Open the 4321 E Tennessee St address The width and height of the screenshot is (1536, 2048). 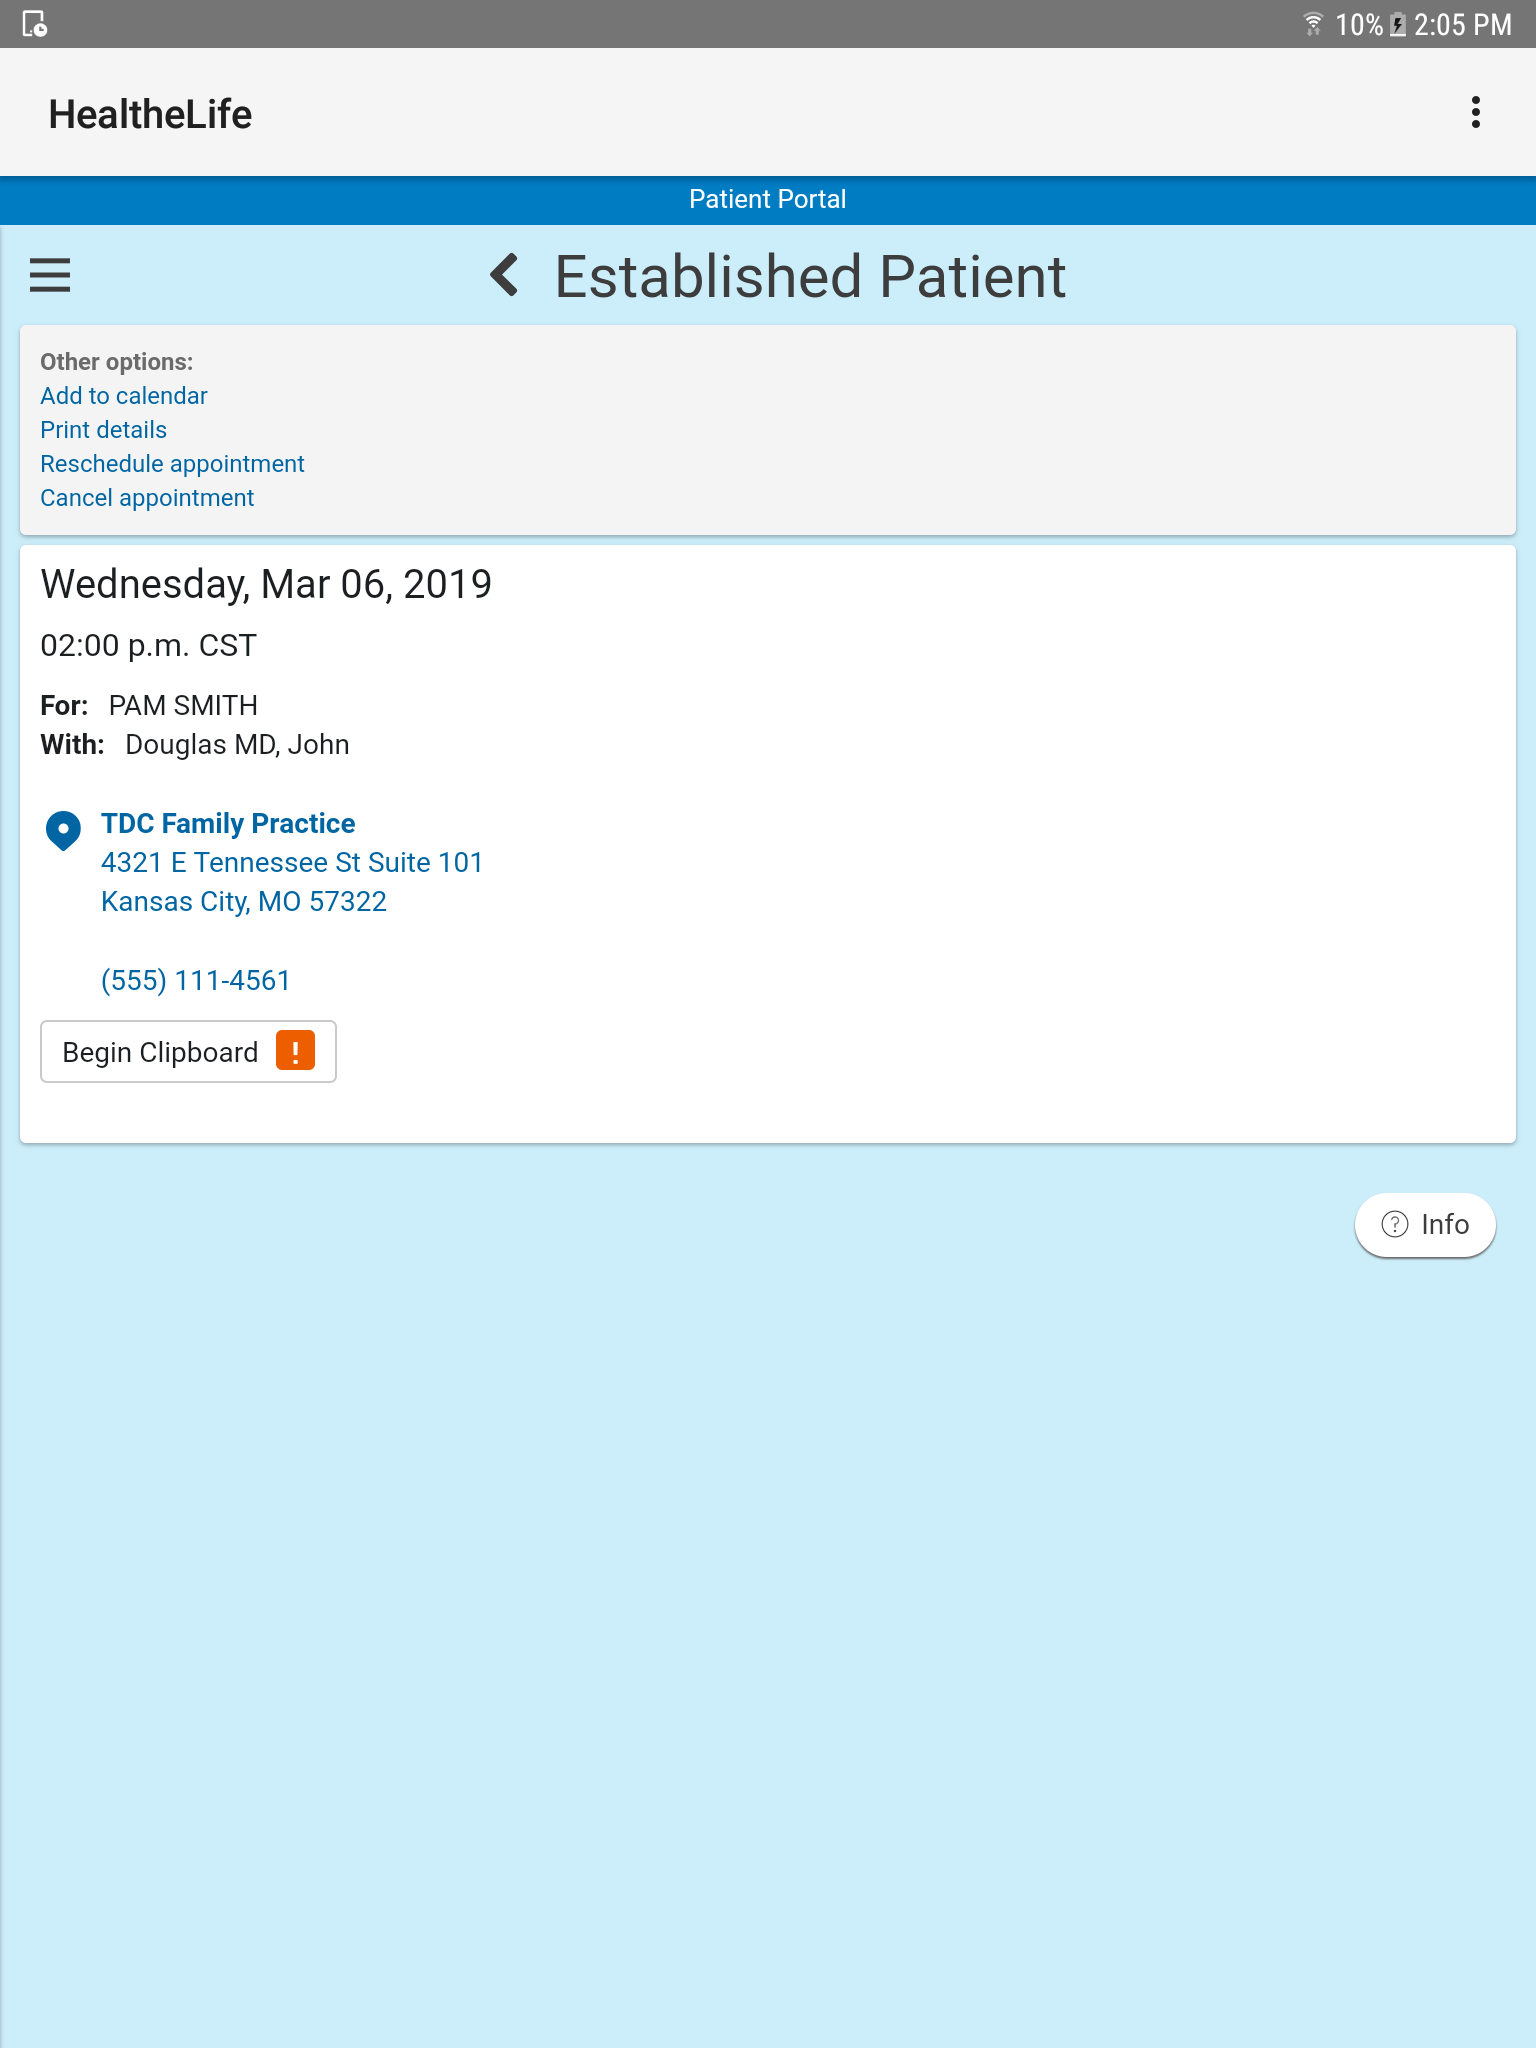pyautogui.click(x=291, y=862)
